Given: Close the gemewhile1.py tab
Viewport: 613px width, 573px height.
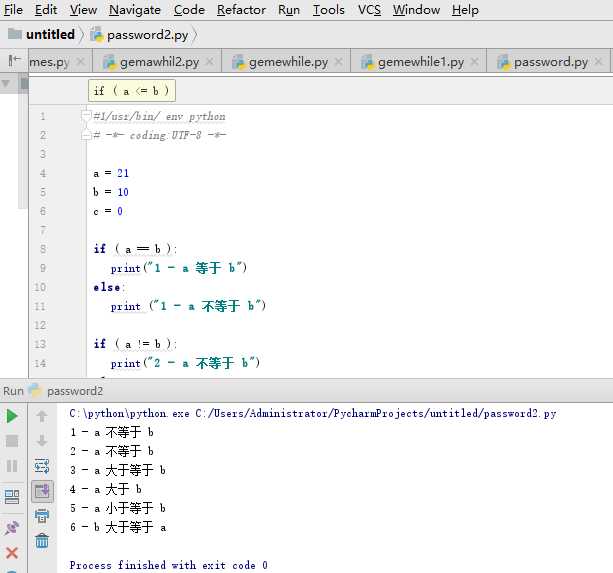Looking at the screenshot, I should tap(474, 61).
